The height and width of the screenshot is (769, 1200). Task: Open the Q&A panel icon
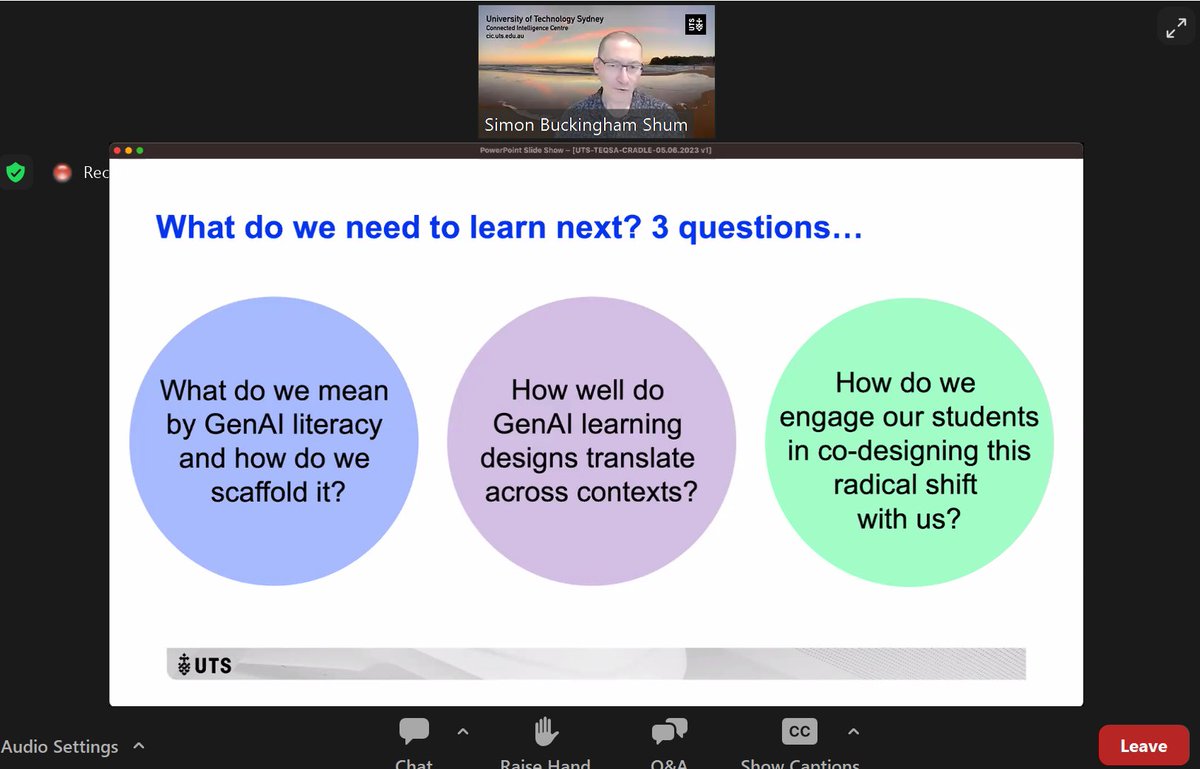(669, 731)
